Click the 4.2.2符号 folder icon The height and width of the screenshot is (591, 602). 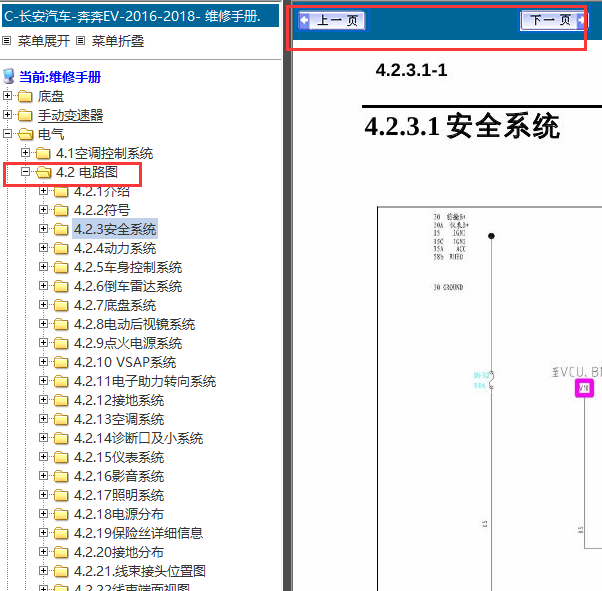pos(61,210)
